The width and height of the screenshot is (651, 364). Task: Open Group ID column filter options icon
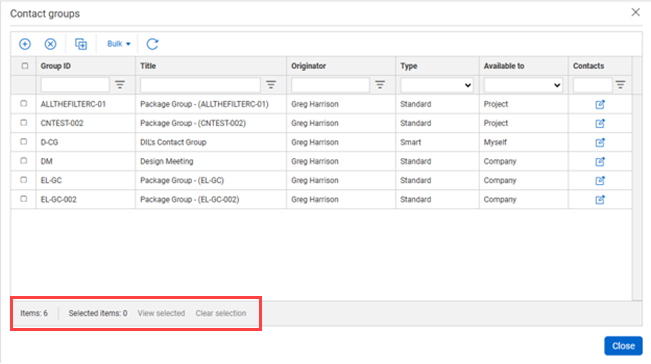pyautogui.click(x=120, y=85)
